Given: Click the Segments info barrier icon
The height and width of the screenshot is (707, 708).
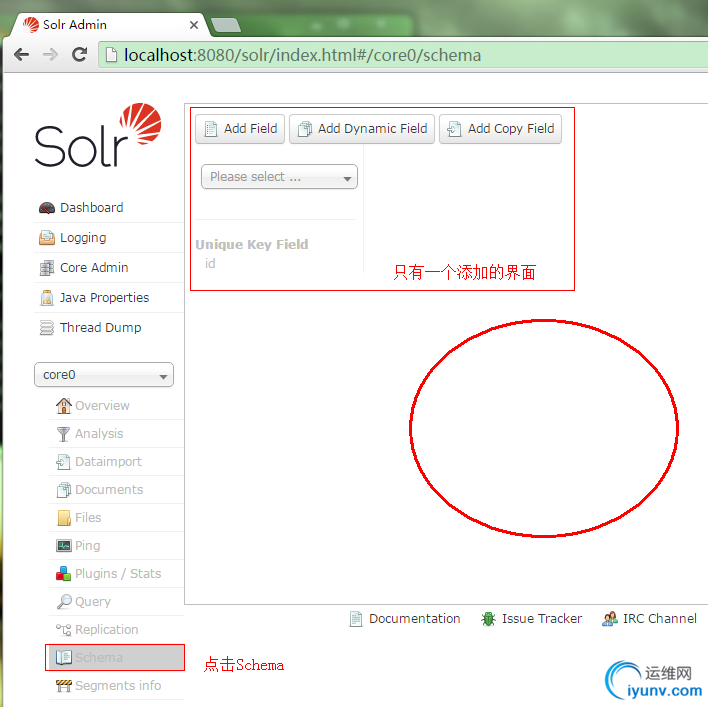Looking at the screenshot, I should [64, 686].
